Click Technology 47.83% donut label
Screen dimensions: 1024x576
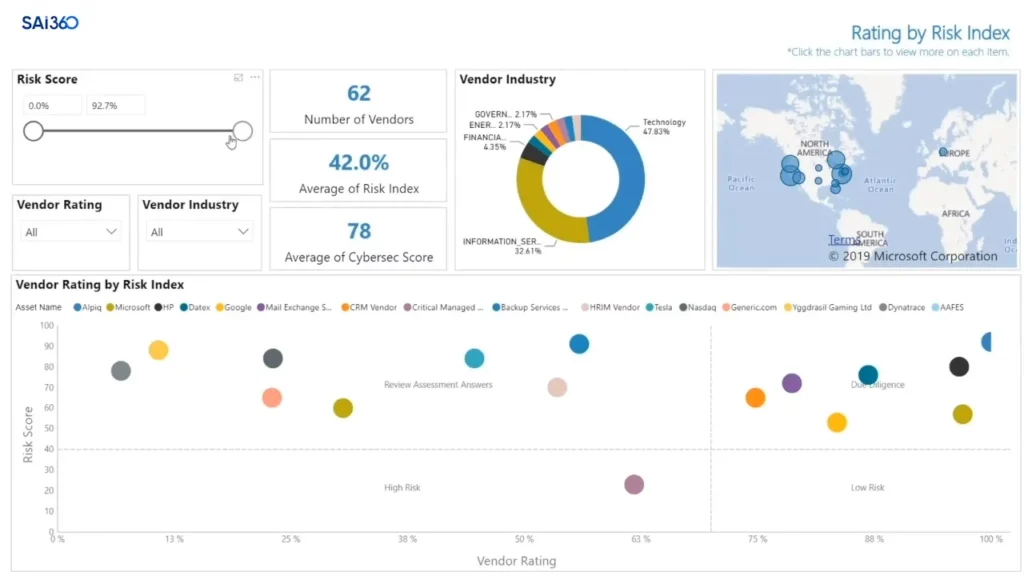664,127
